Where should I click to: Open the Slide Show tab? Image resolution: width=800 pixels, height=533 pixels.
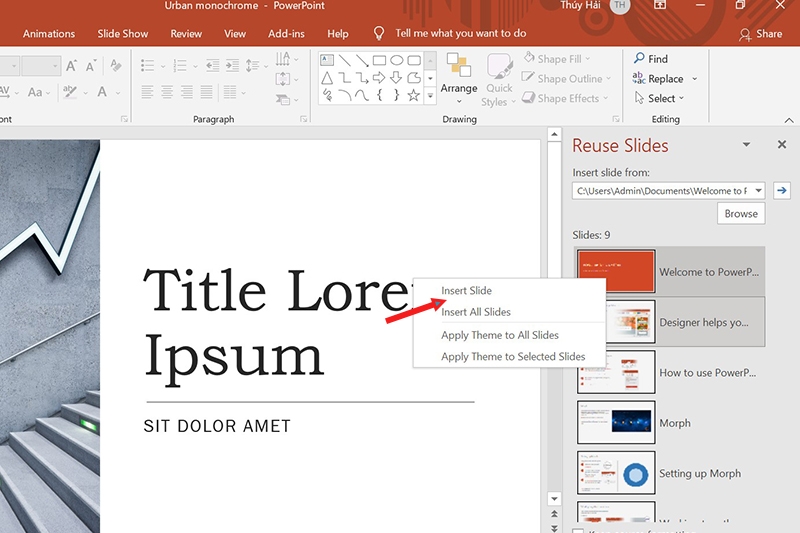(123, 34)
